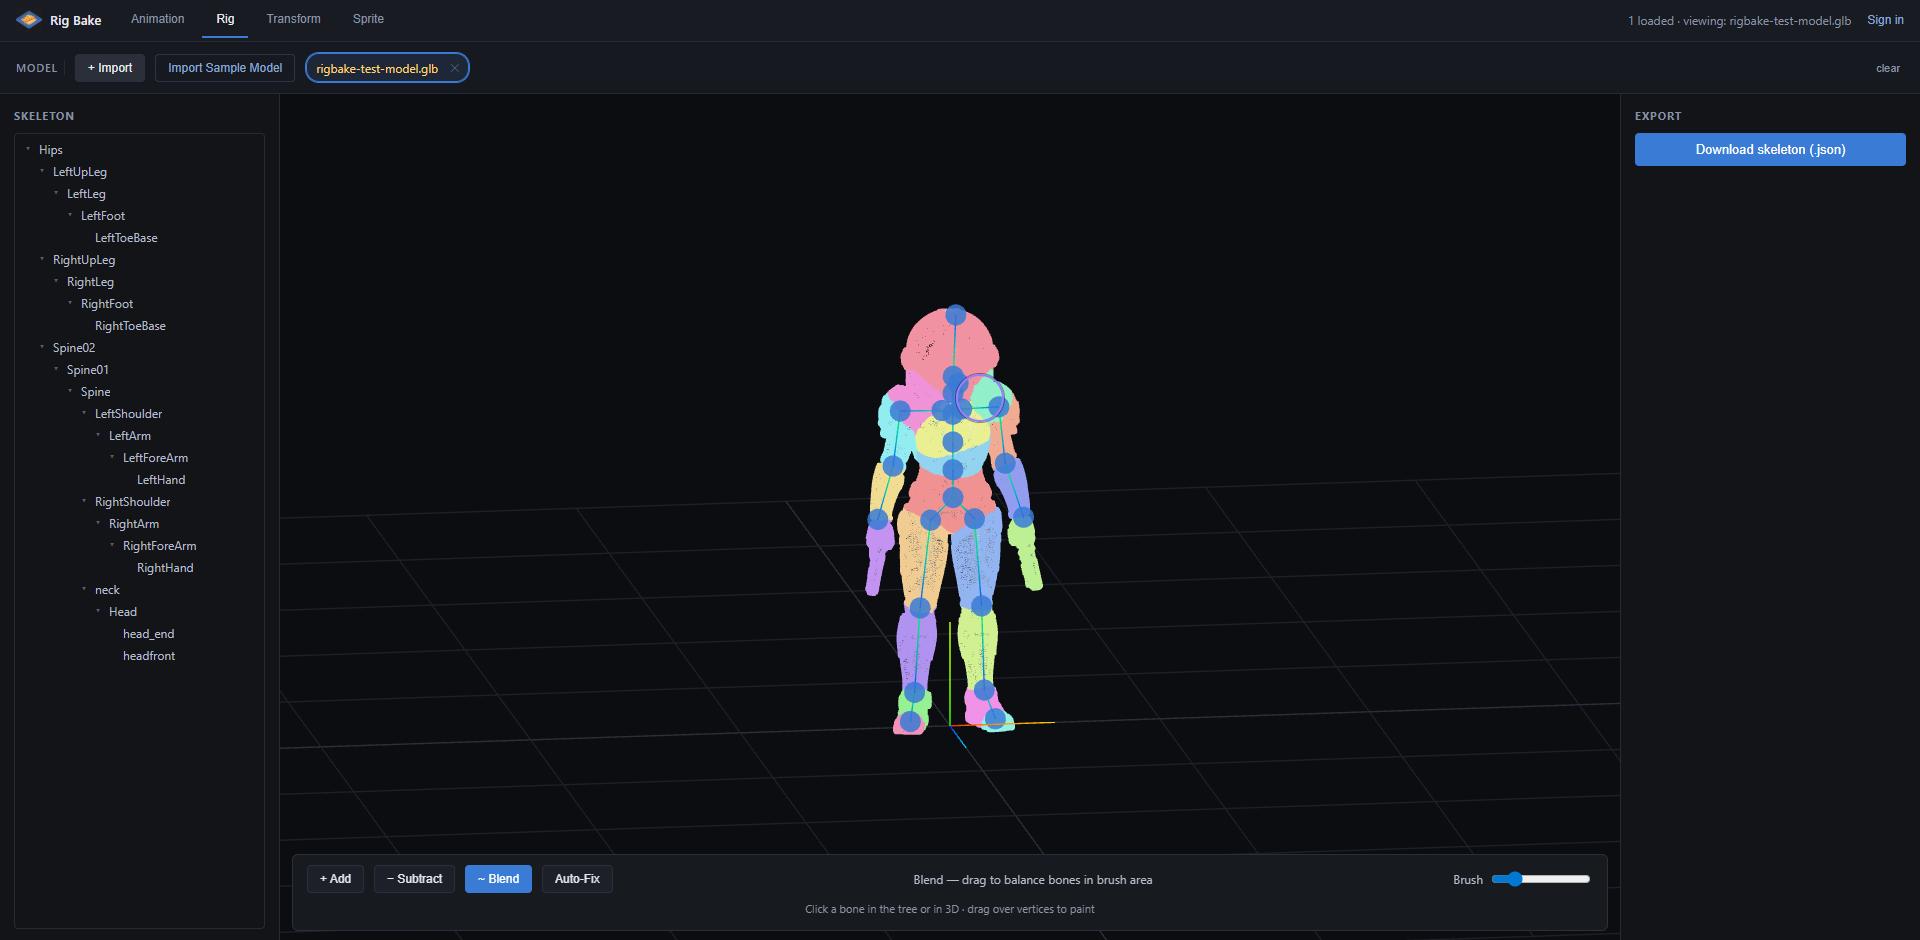Click Import Sample Model
Screen dimensions: 1920x940
(225, 68)
